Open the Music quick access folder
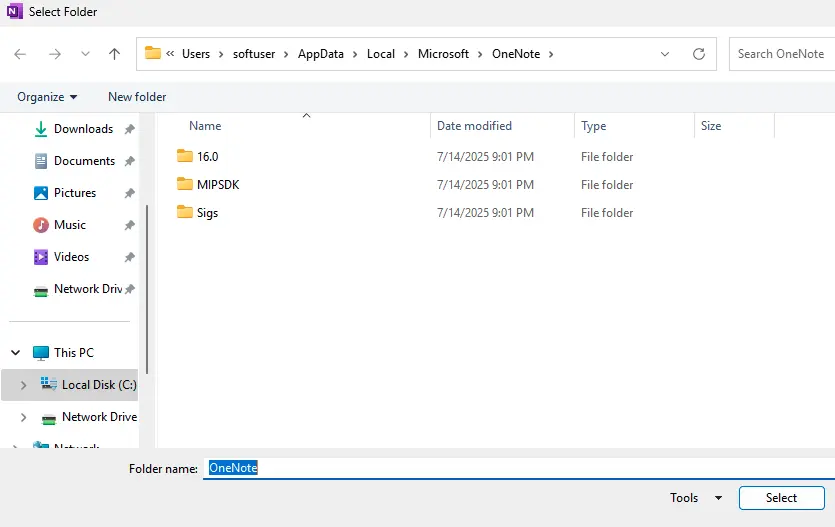 pyautogui.click(x=69, y=225)
